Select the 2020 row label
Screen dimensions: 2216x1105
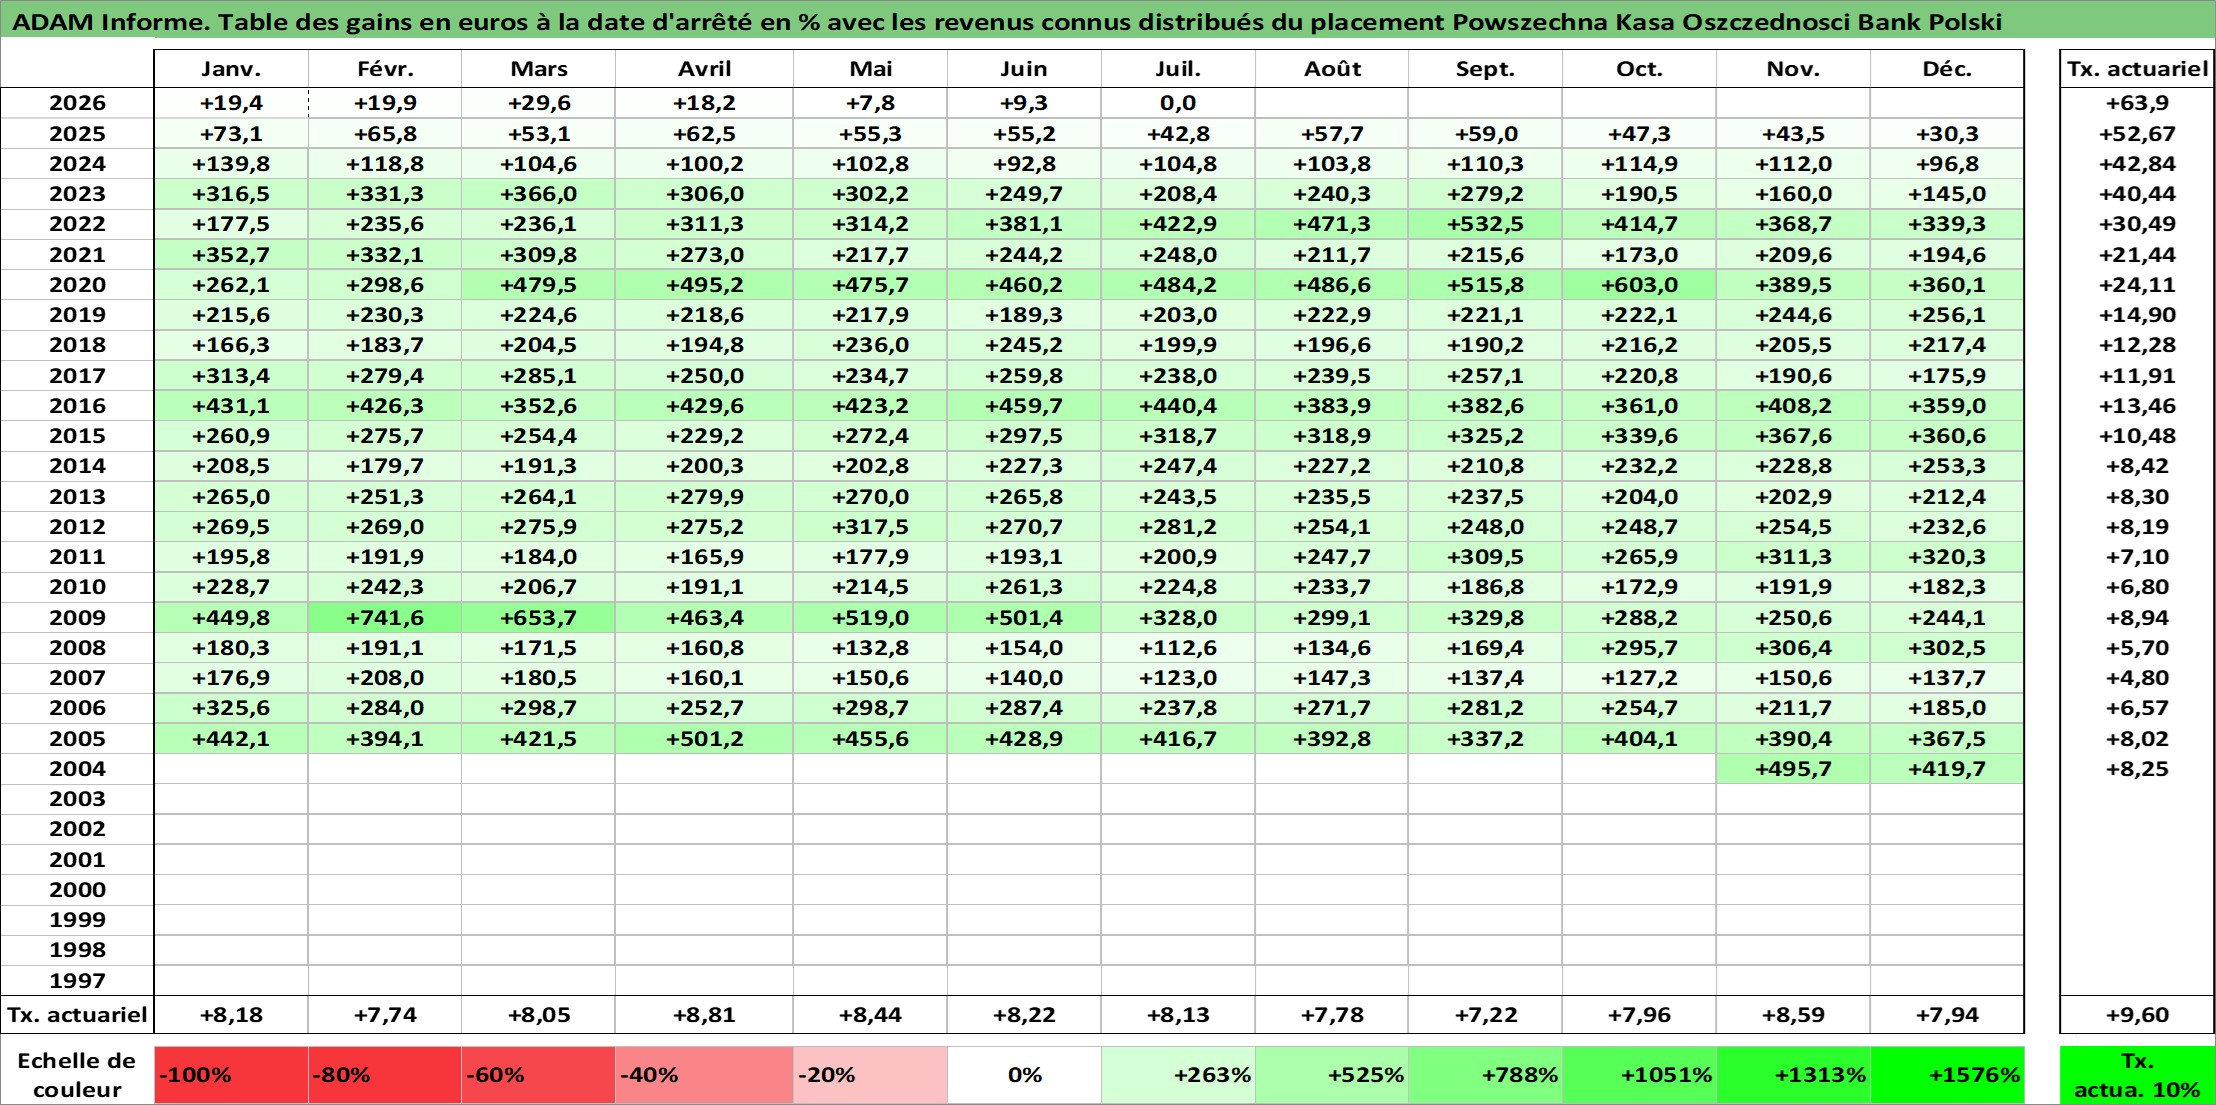pyautogui.click(x=77, y=285)
